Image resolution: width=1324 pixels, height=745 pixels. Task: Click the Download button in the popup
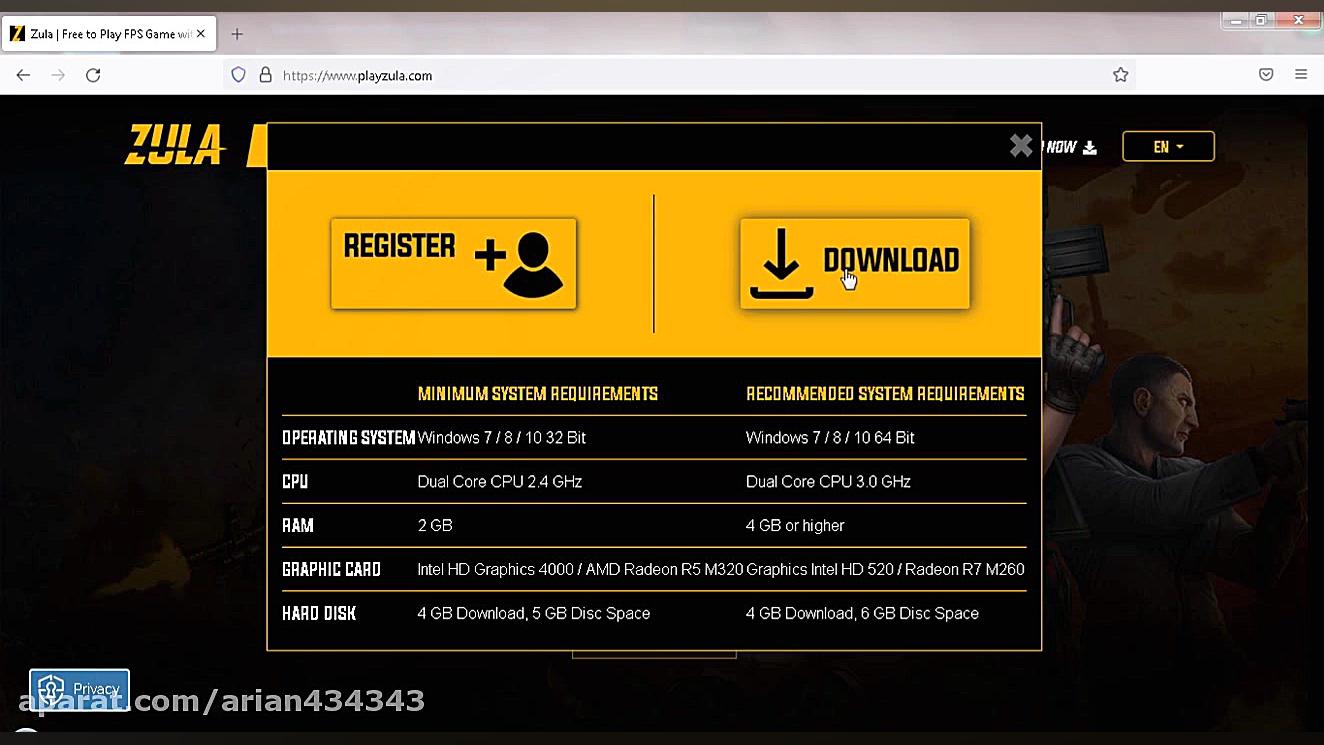coord(855,263)
